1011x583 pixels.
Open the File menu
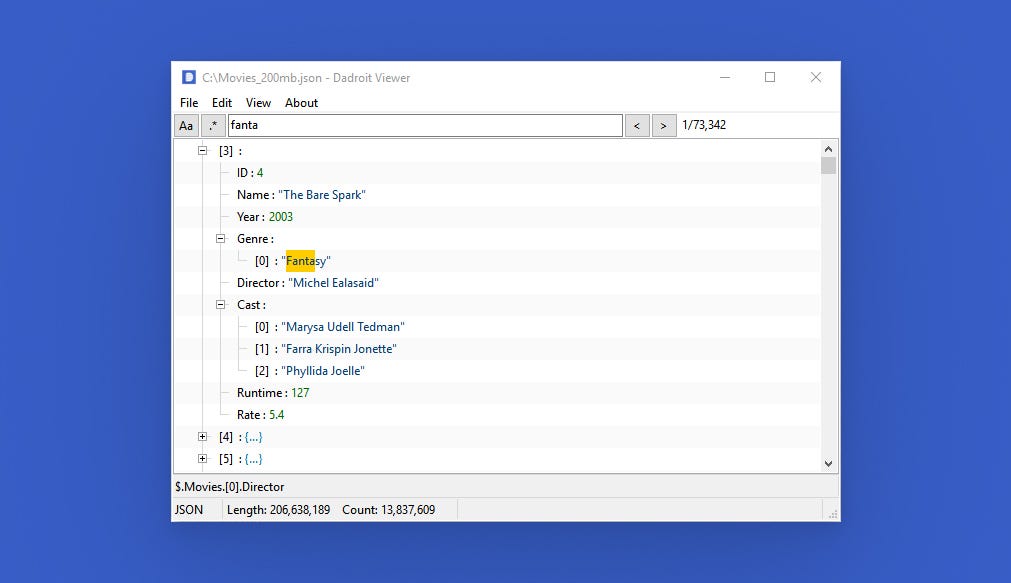pyautogui.click(x=188, y=102)
